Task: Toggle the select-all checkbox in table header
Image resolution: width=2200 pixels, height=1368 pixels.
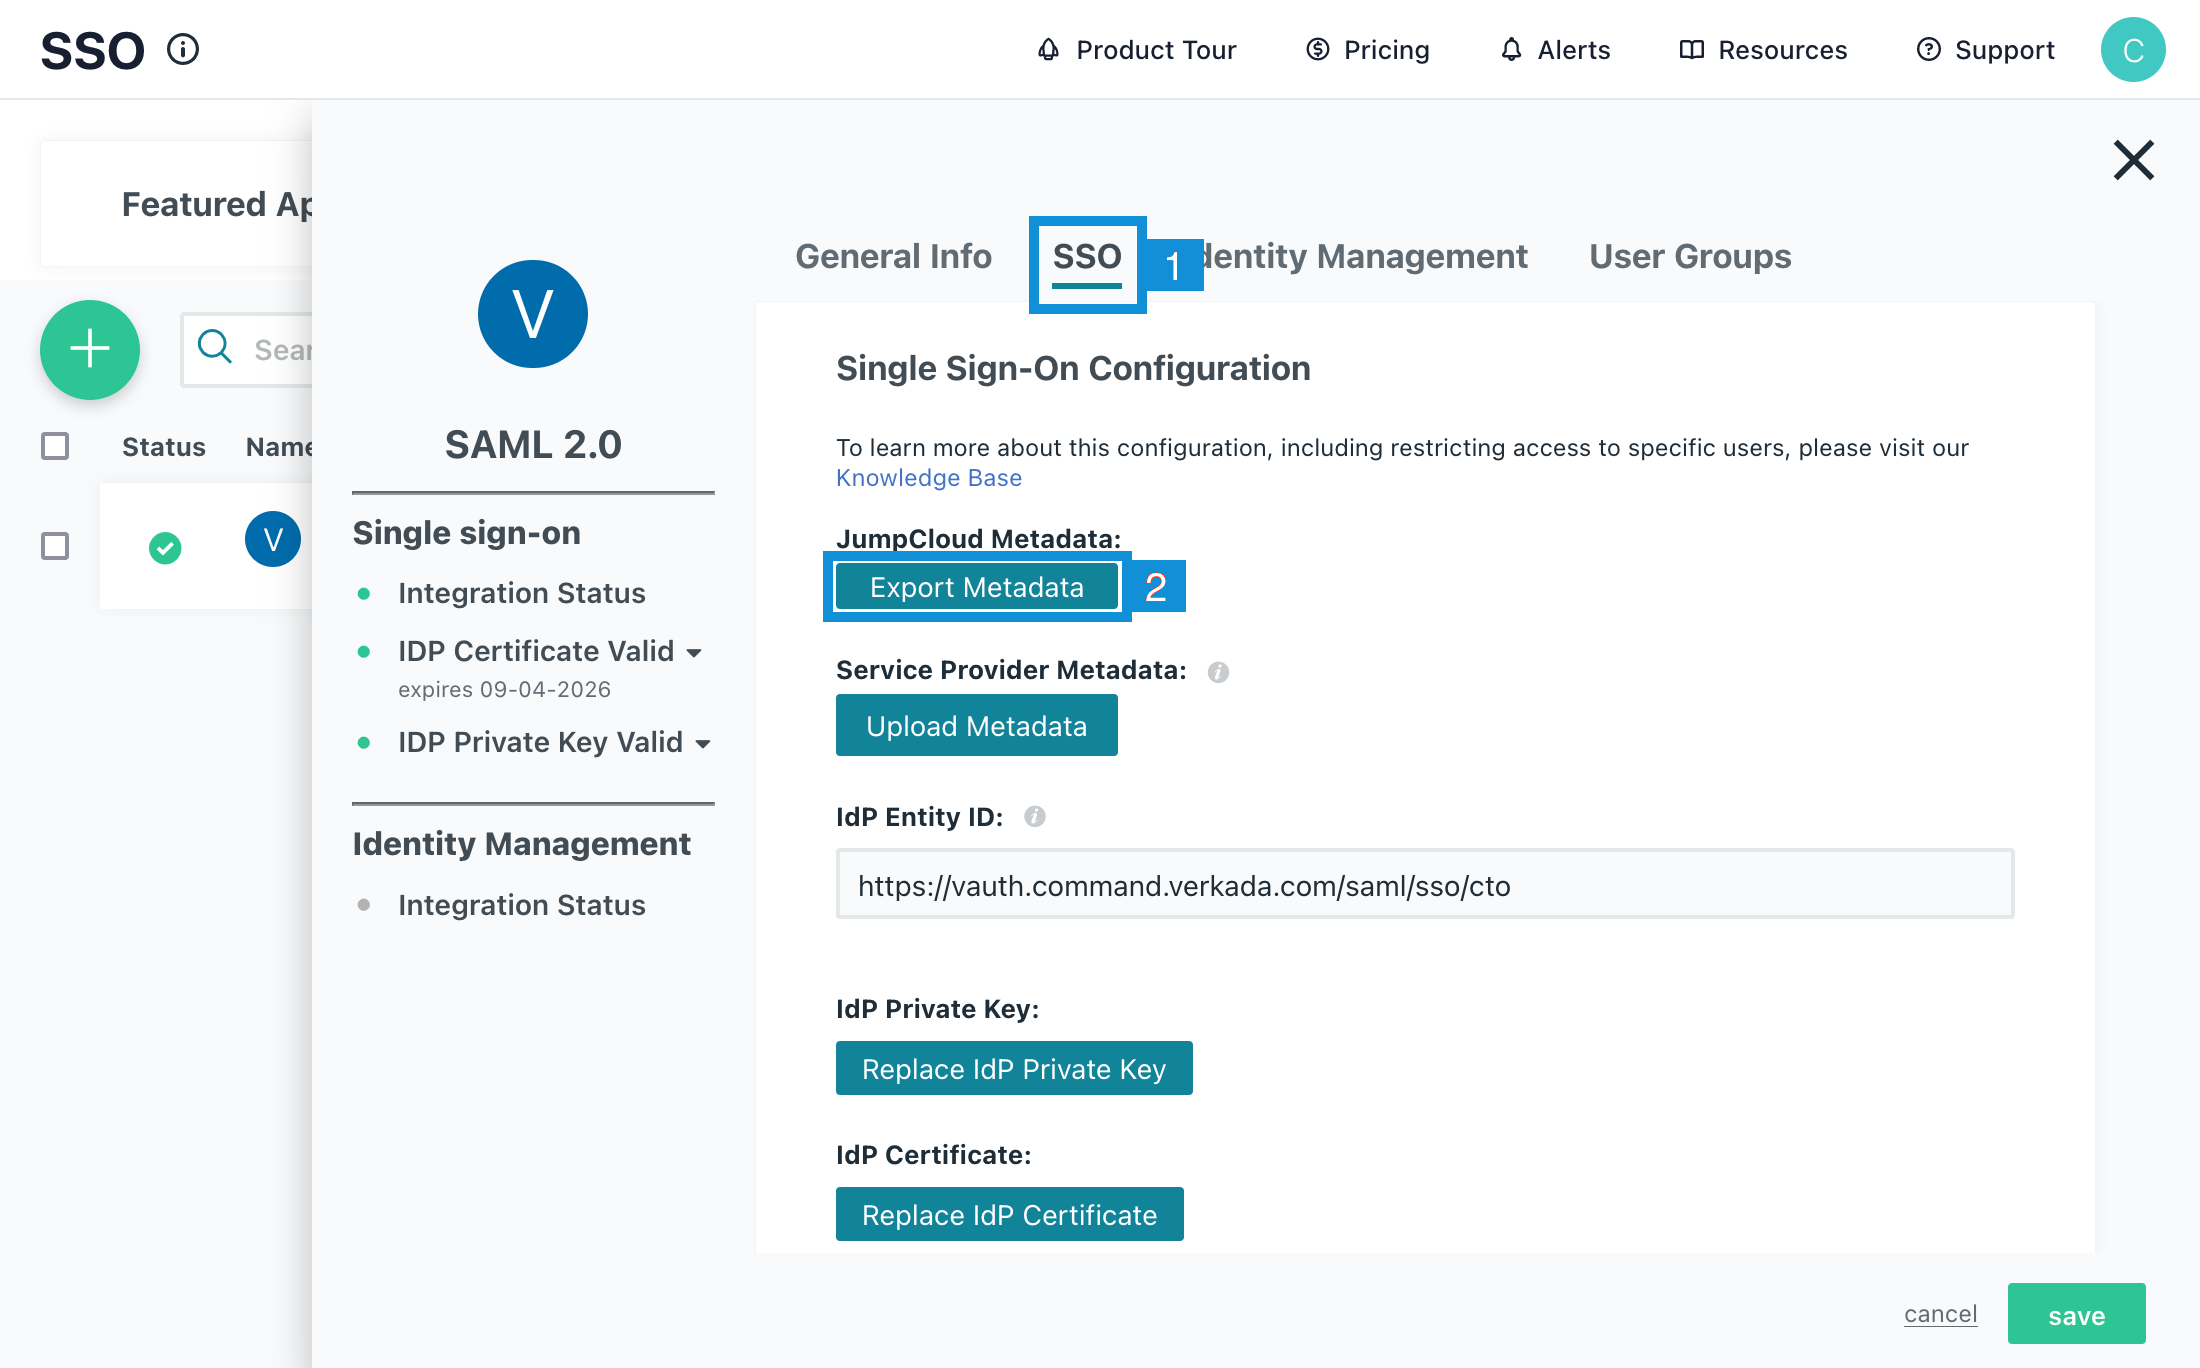Action: pos(55,446)
